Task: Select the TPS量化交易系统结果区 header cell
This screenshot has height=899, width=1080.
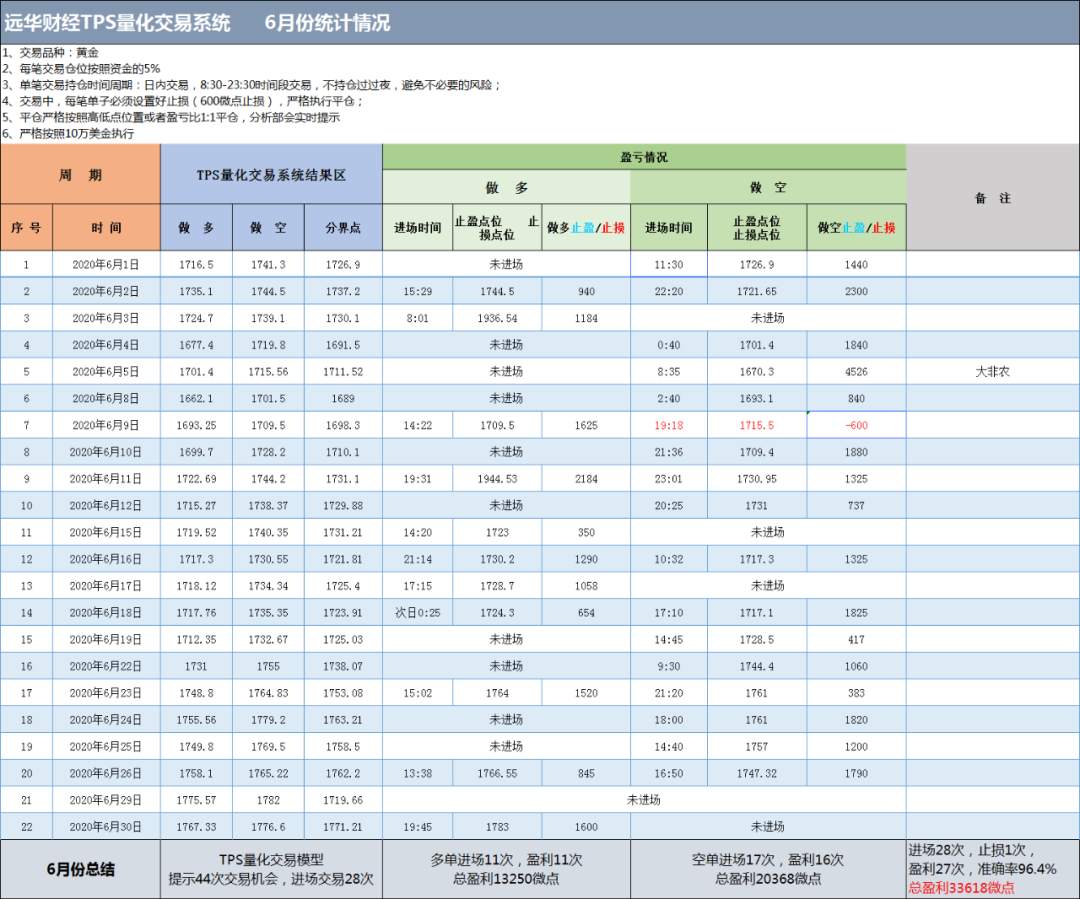Action: pyautogui.click(x=271, y=174)
